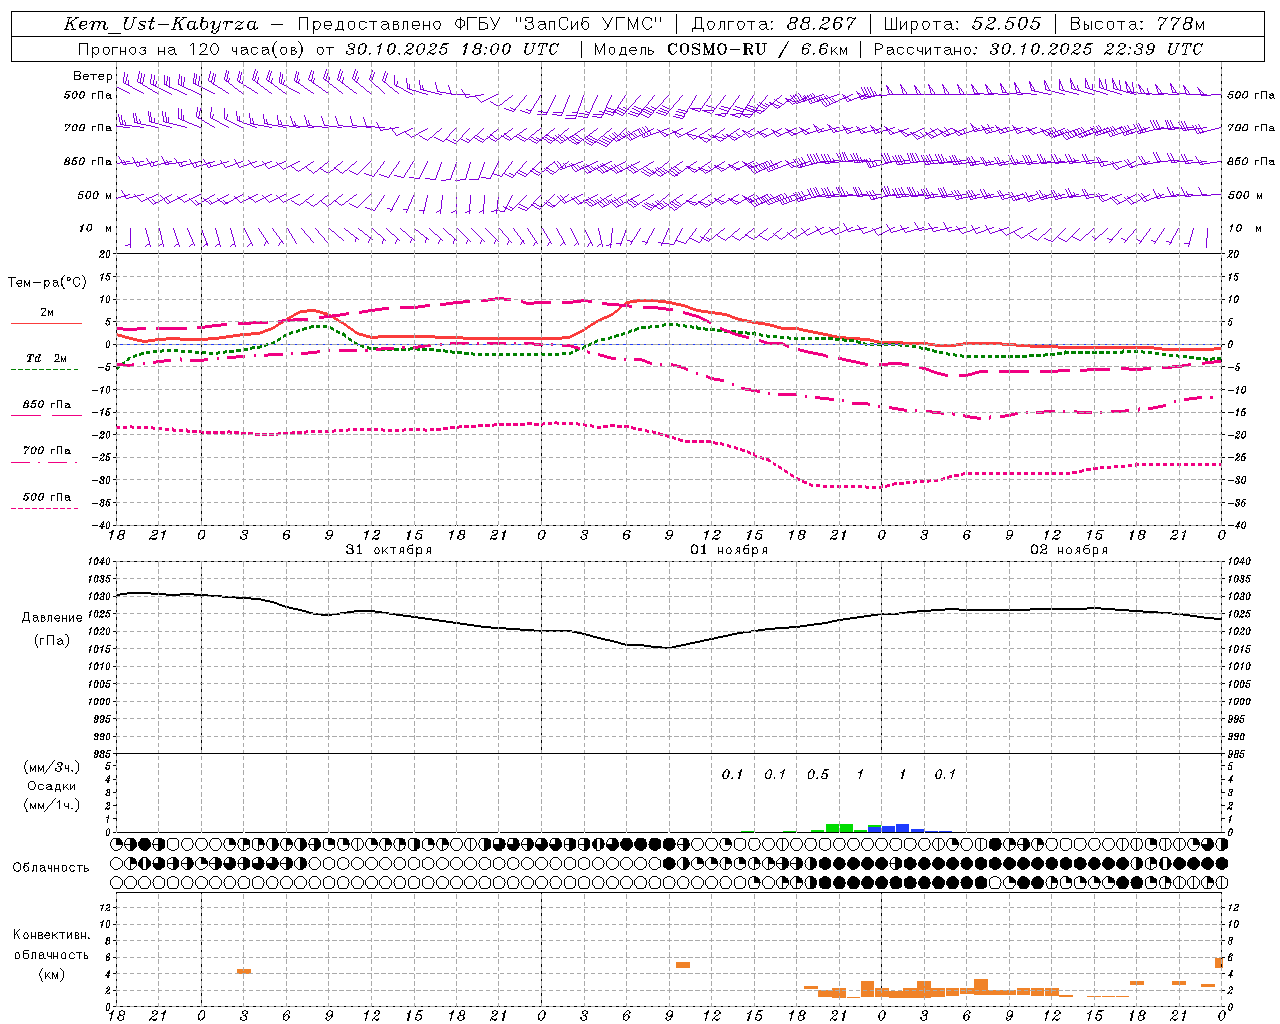This screenshot has height=1024, width=1280.
Task: Click the Прогноз на 120 часа(ов) text
Action: click(x=192, y=49)
